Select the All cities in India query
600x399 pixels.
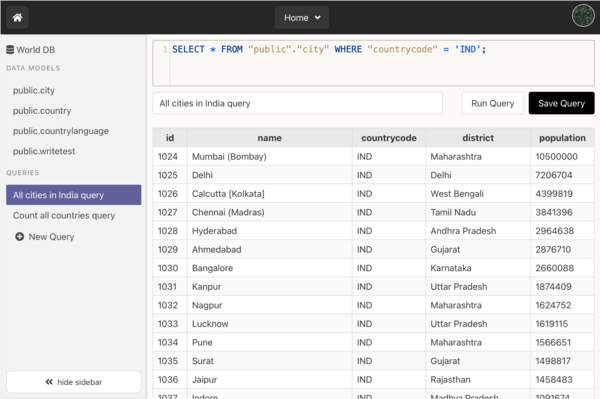73,195
